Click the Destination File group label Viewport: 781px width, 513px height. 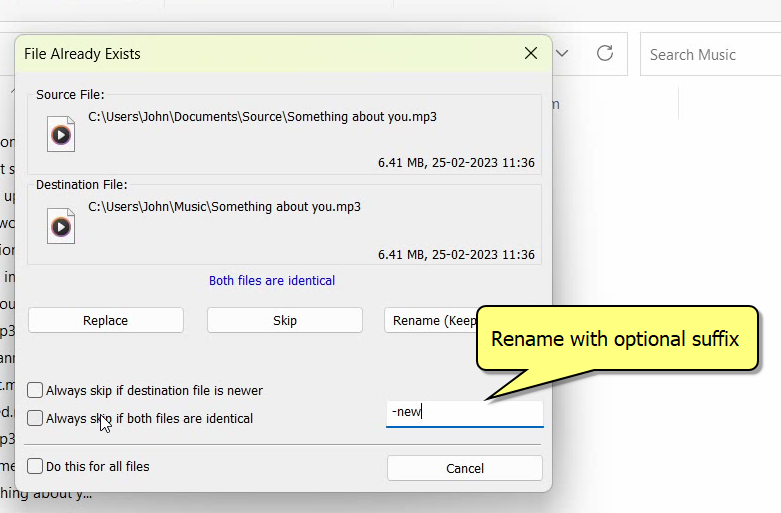[82, 185]
